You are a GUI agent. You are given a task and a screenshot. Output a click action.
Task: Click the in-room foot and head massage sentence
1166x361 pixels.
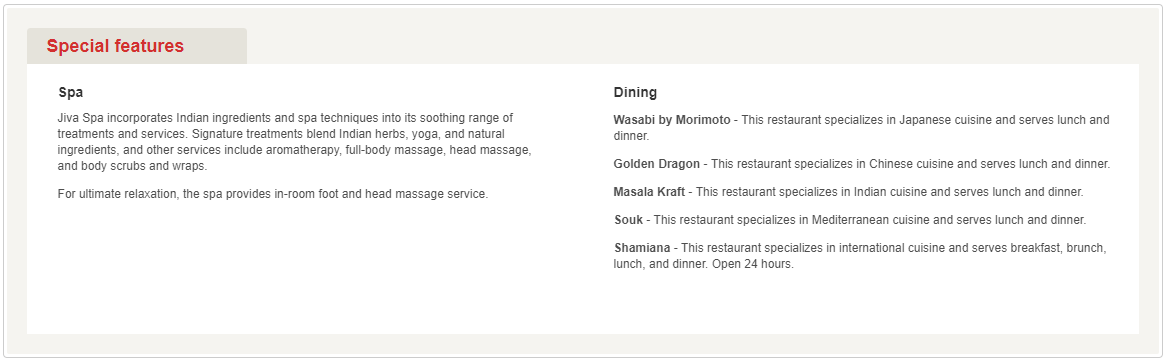tap(273, 194)
